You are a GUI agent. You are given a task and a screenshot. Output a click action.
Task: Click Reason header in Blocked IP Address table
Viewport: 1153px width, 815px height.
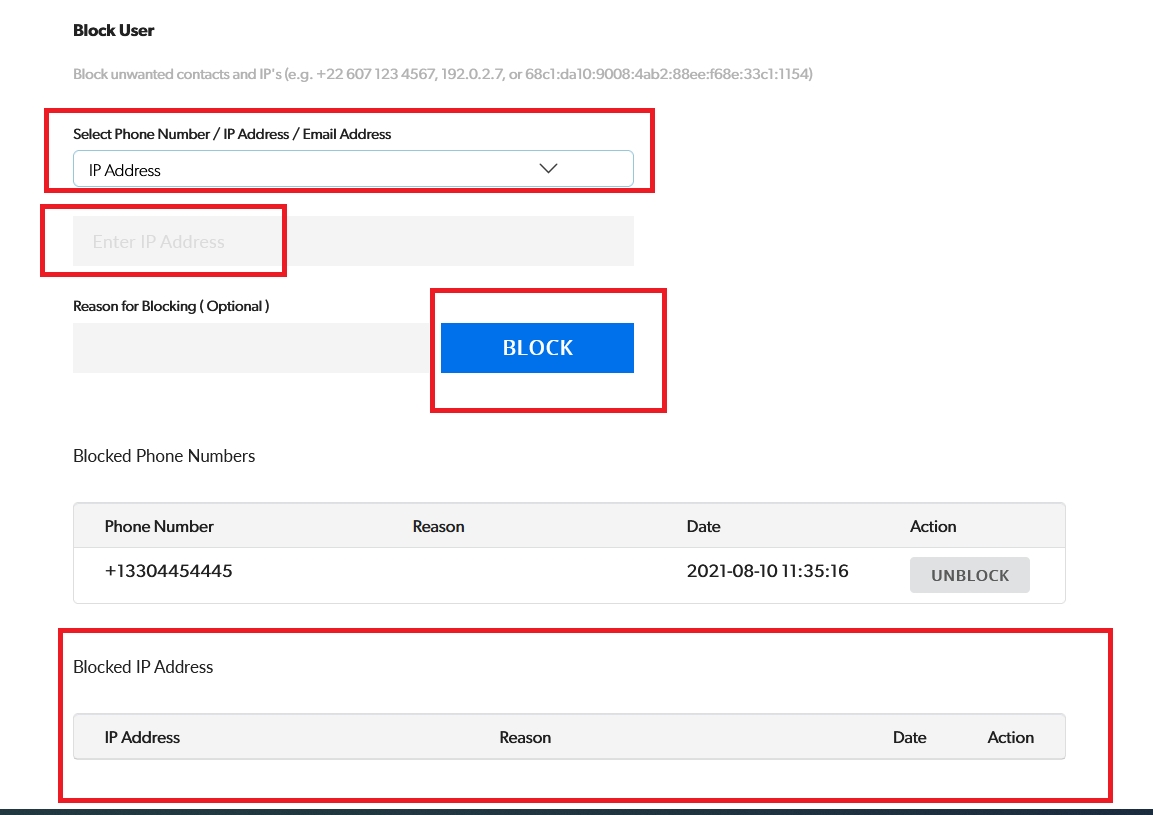(525, 737)
